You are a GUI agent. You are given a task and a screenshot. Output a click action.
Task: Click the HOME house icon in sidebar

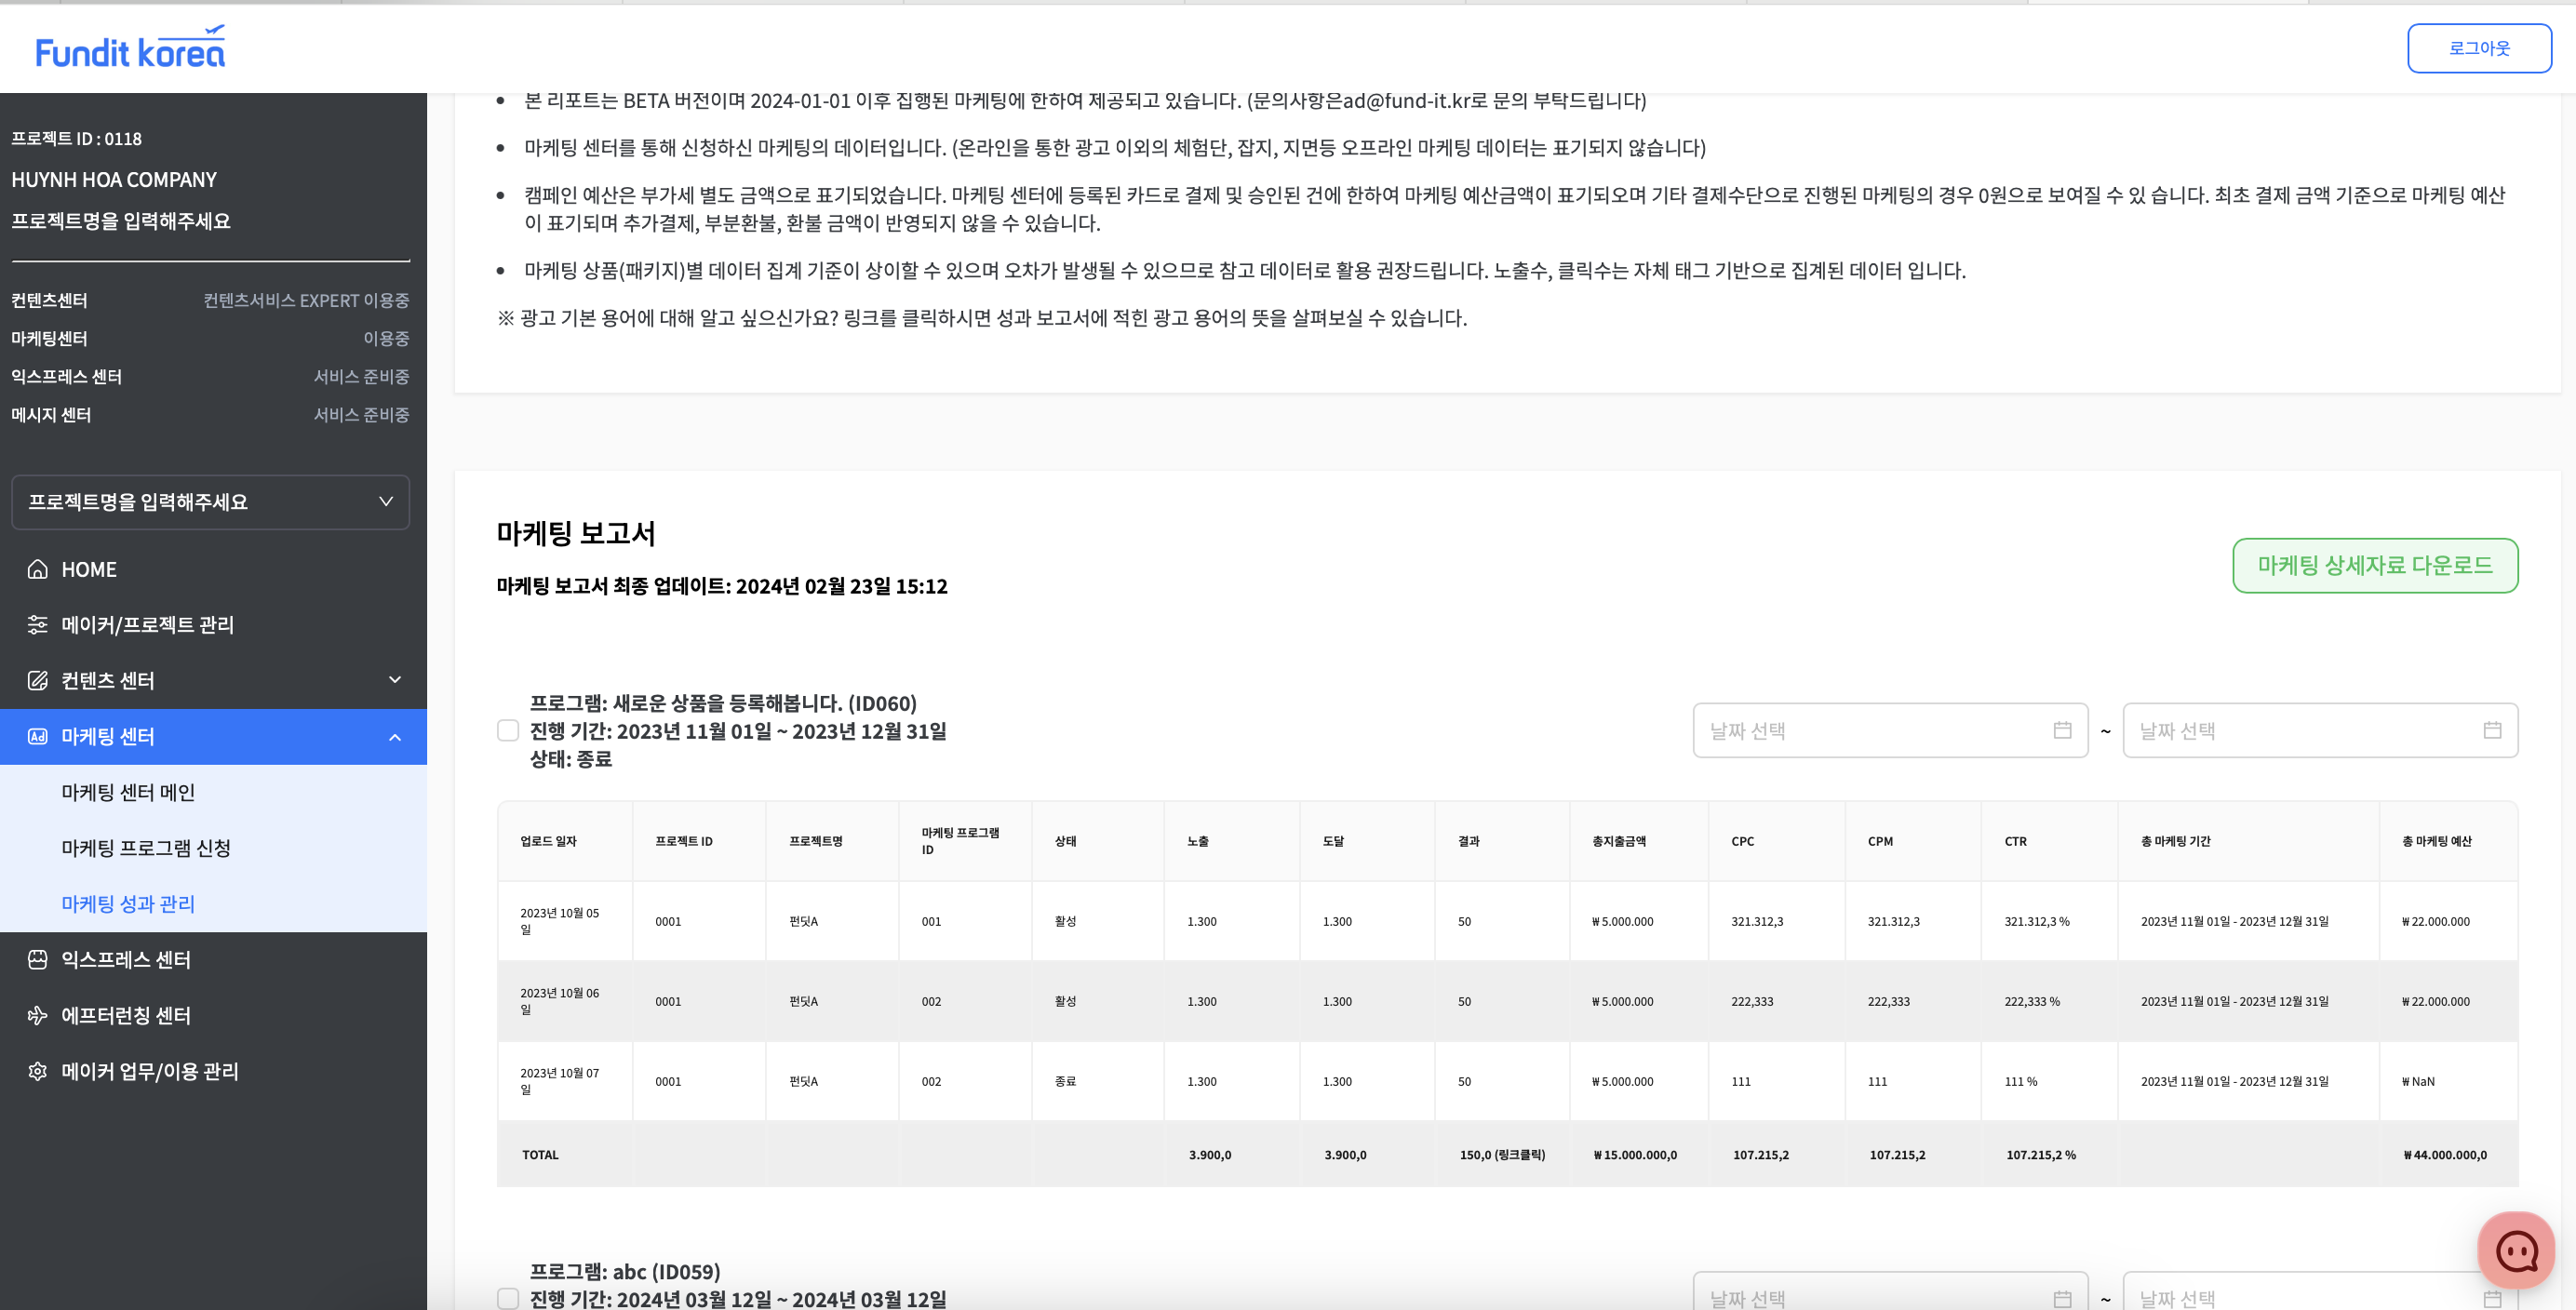(37, 569)
